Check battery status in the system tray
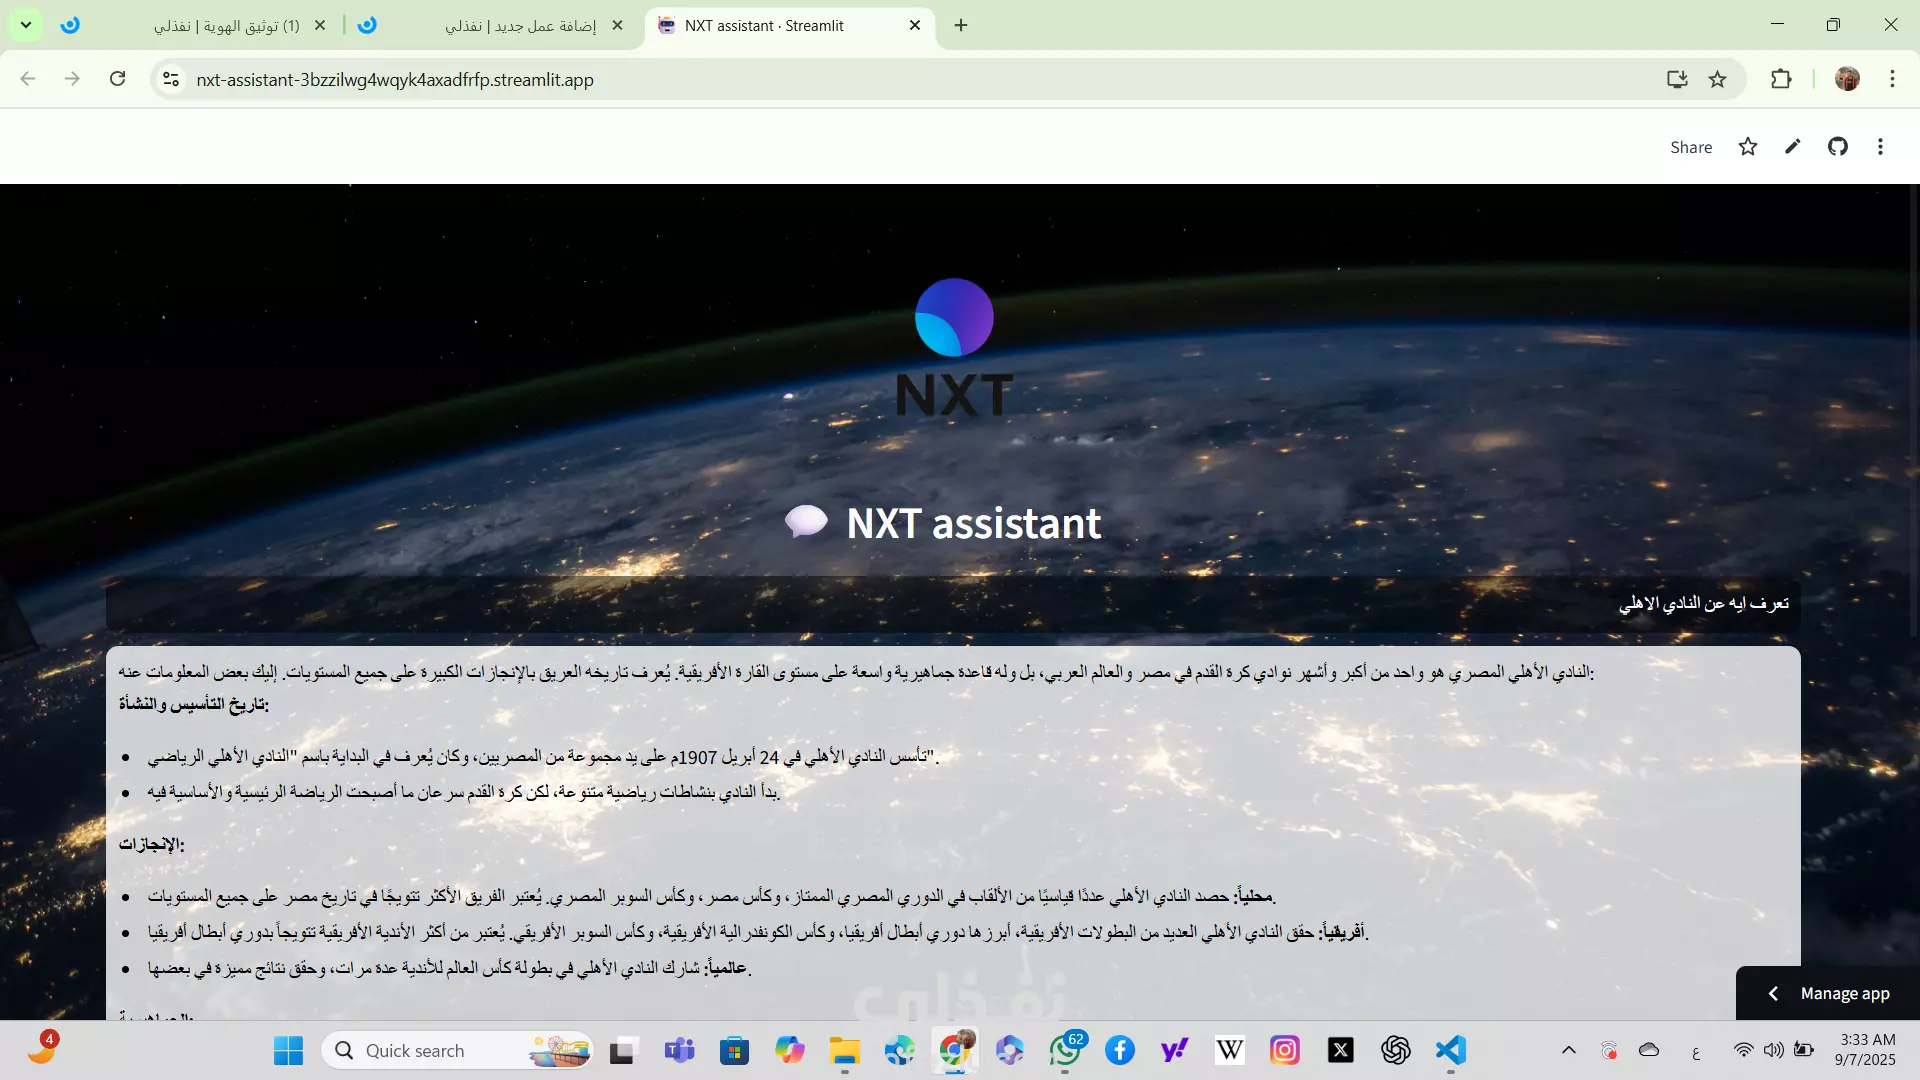The height and width of the screenshot is (1080, 1920). pos(1804,1050)
